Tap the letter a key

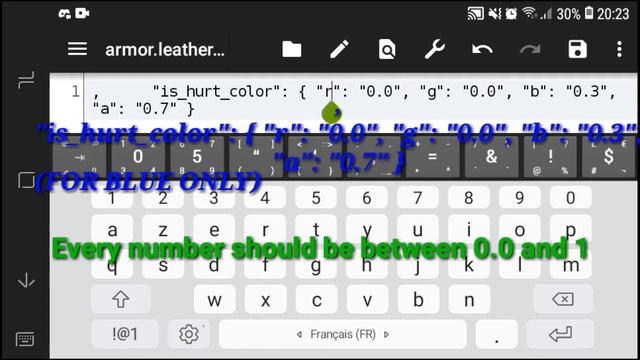[112, 229]
